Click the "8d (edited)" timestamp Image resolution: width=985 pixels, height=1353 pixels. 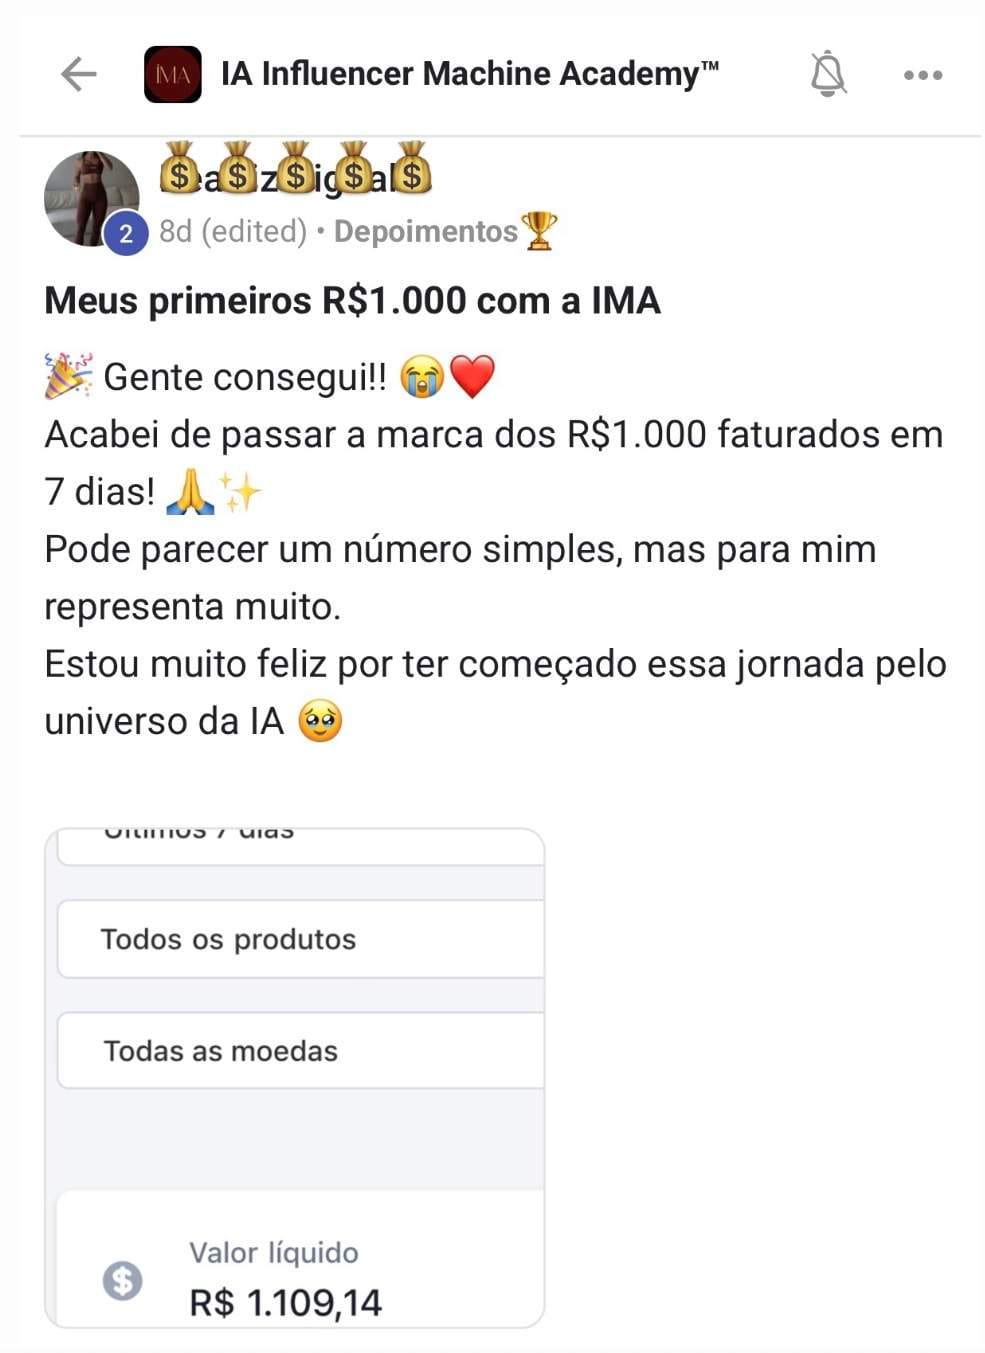tap(233, 231)
